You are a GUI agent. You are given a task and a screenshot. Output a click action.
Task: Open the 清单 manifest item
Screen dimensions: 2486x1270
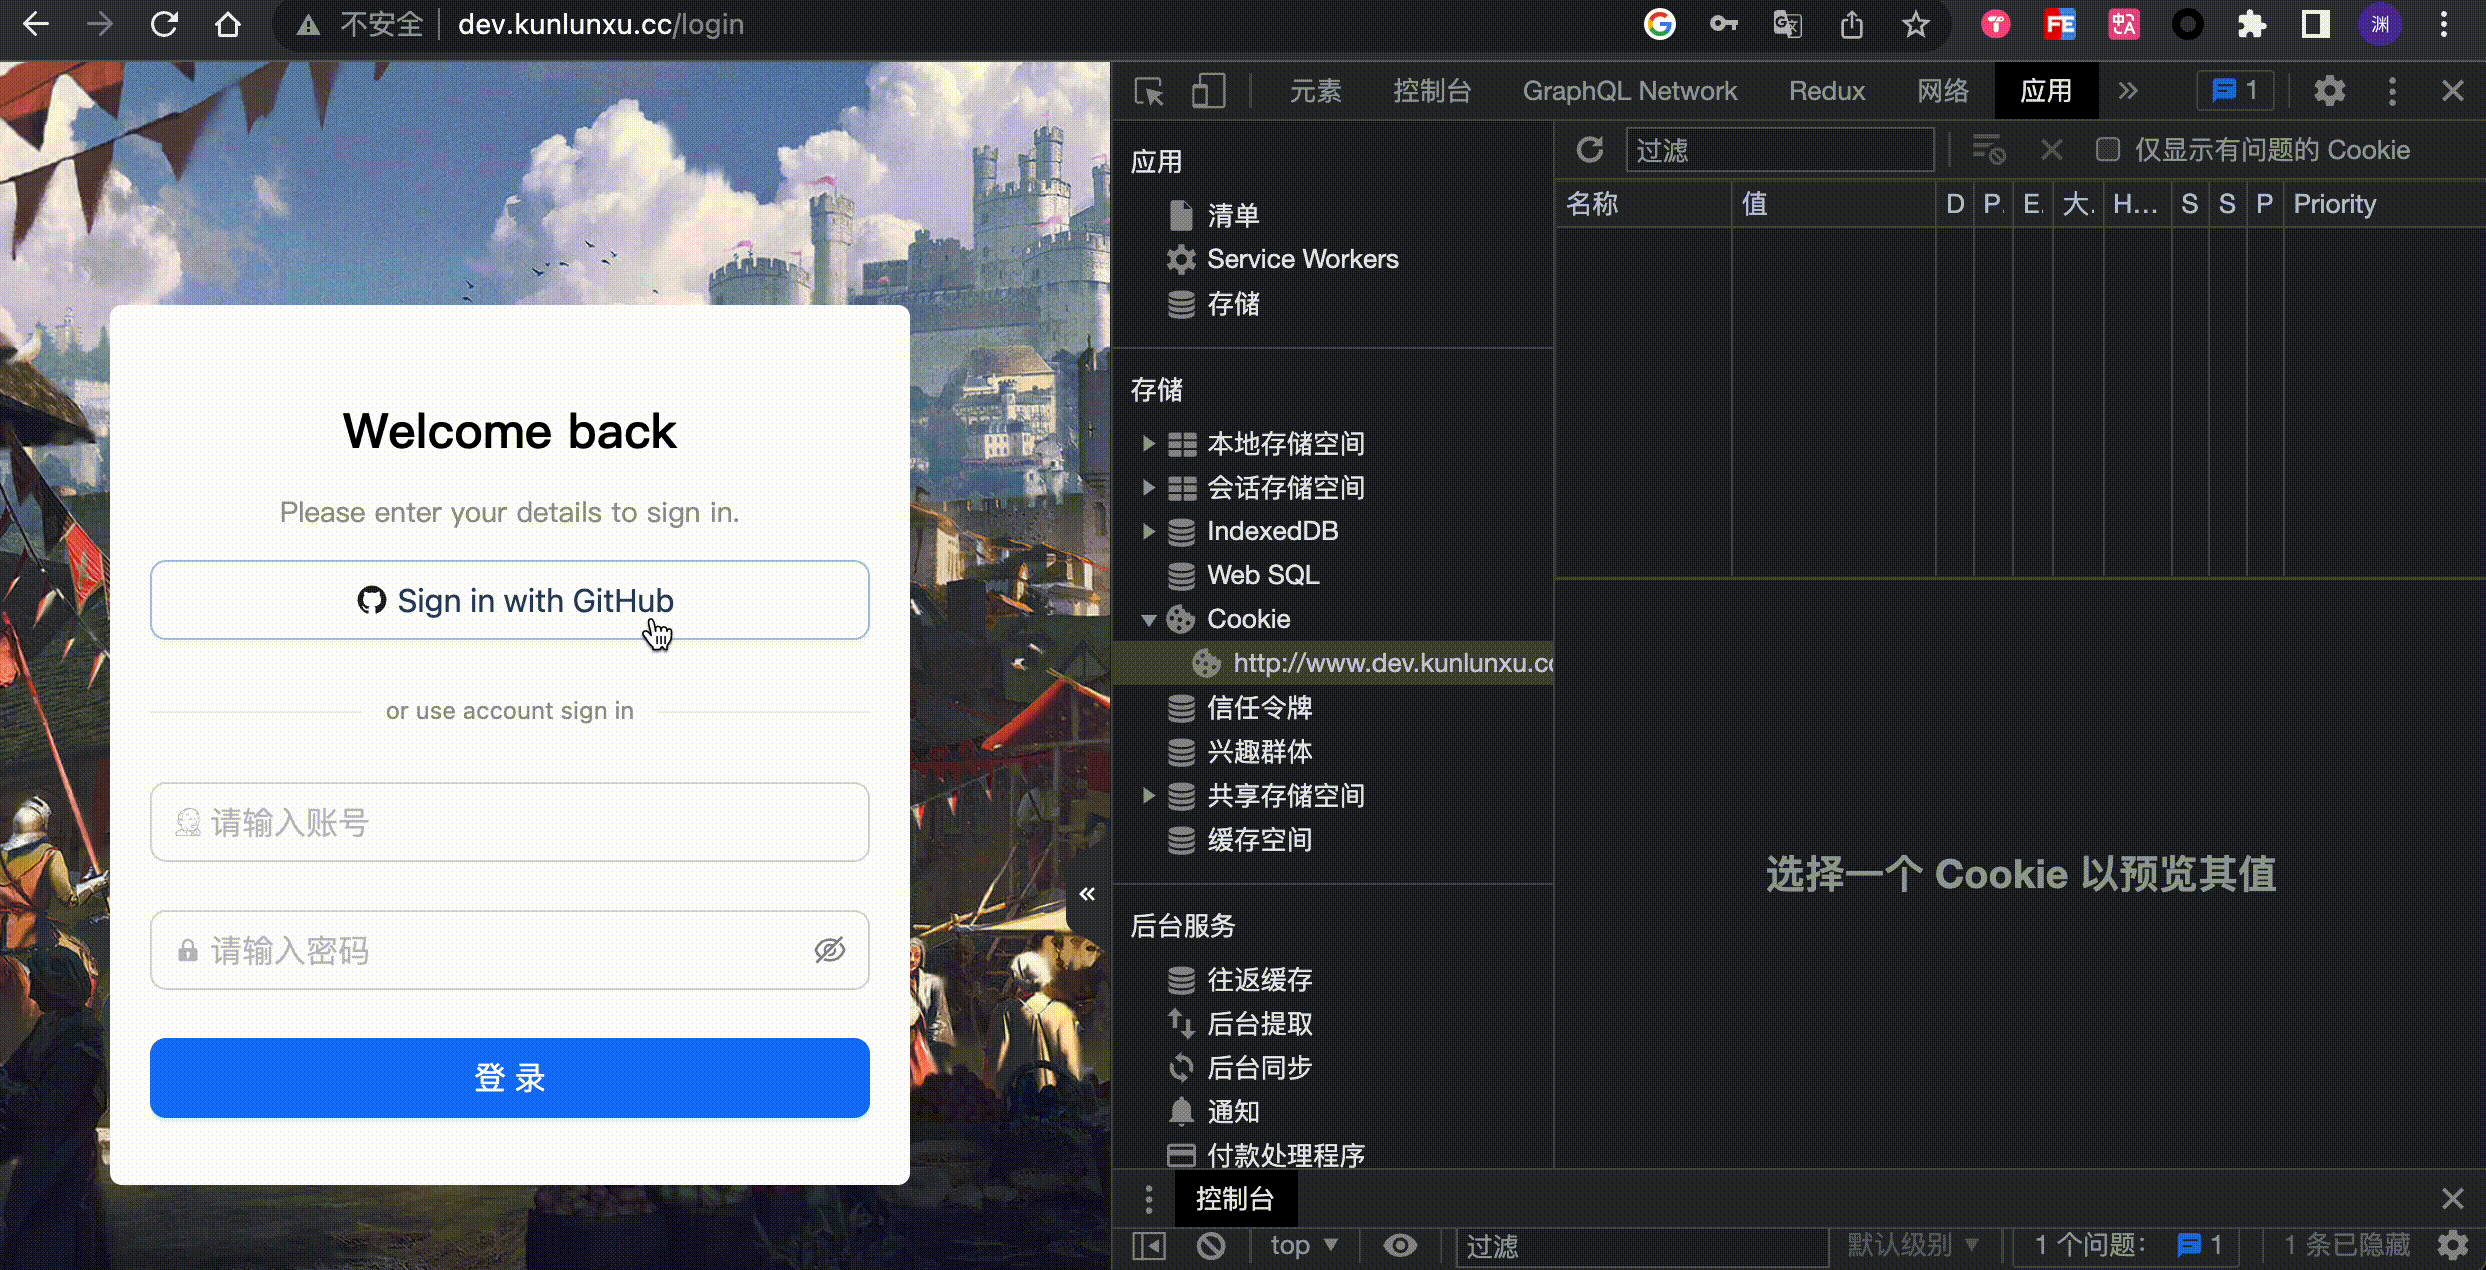coord(1232,216)
